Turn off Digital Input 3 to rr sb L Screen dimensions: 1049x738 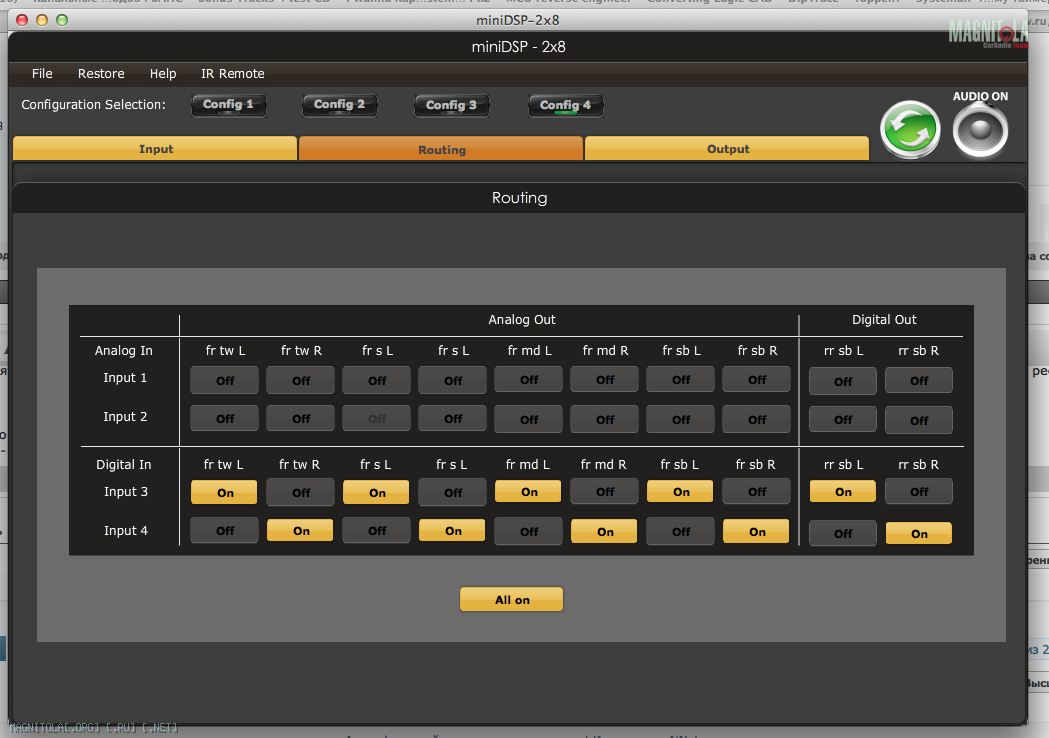click(x=843, y=491)
